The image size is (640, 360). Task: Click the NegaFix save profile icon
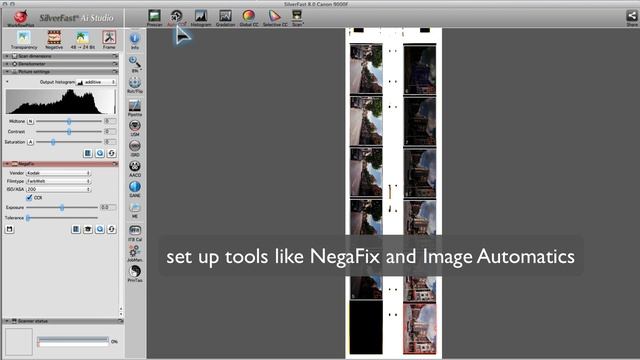pyautogui.click(x=9, y=229)
